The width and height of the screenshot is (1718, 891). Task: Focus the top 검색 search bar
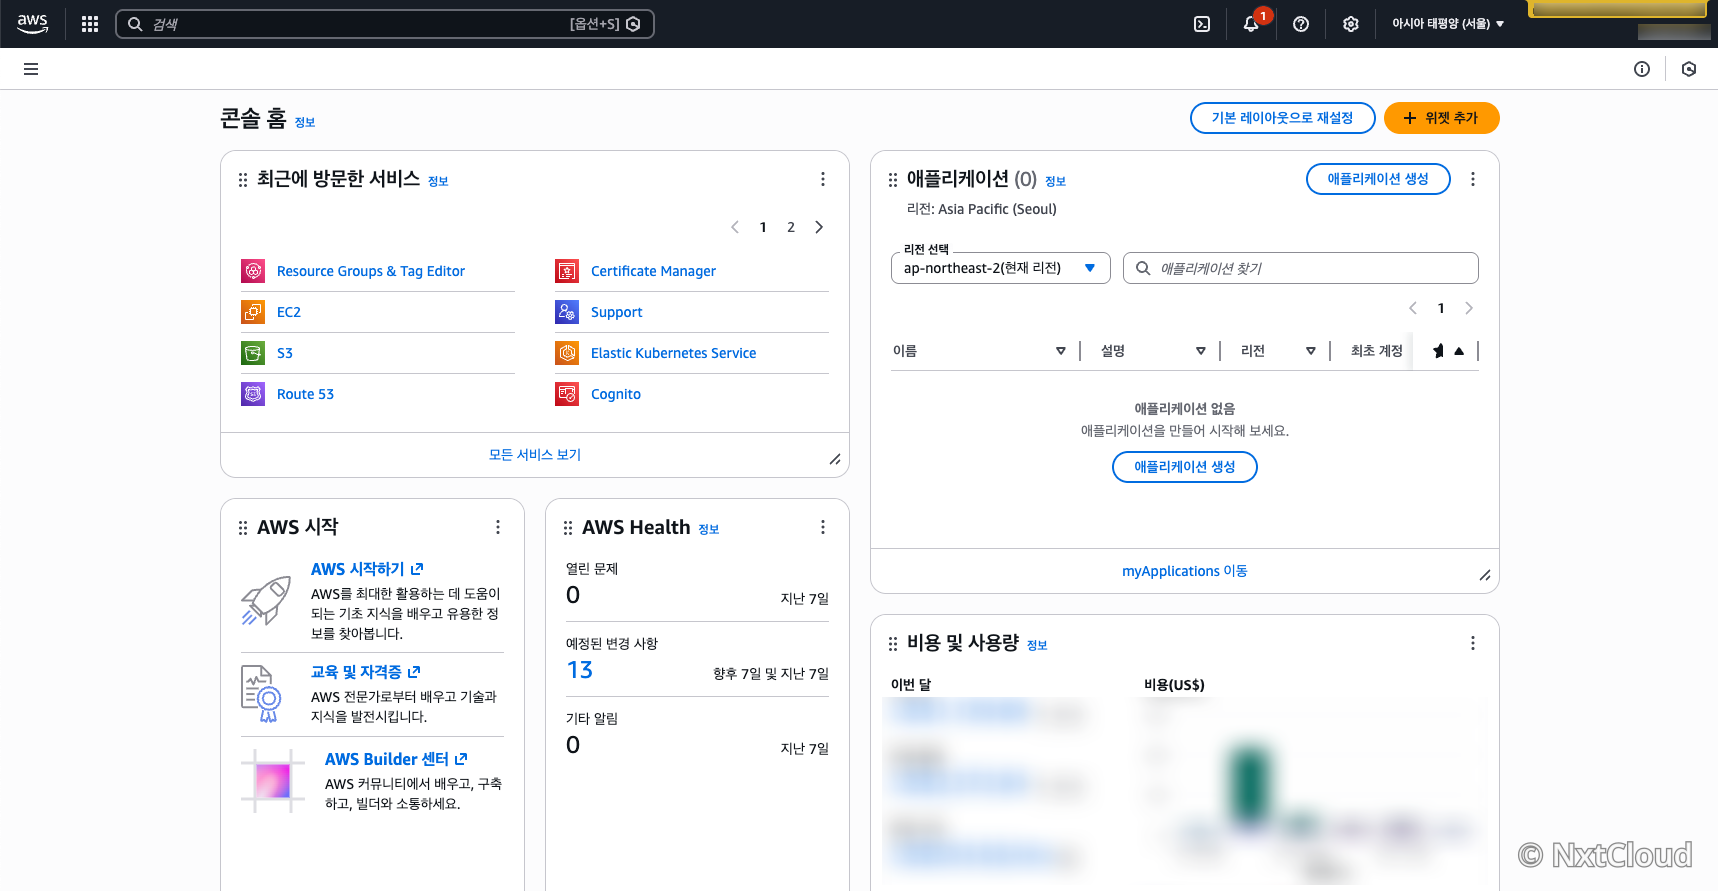[x=385, y=24]
